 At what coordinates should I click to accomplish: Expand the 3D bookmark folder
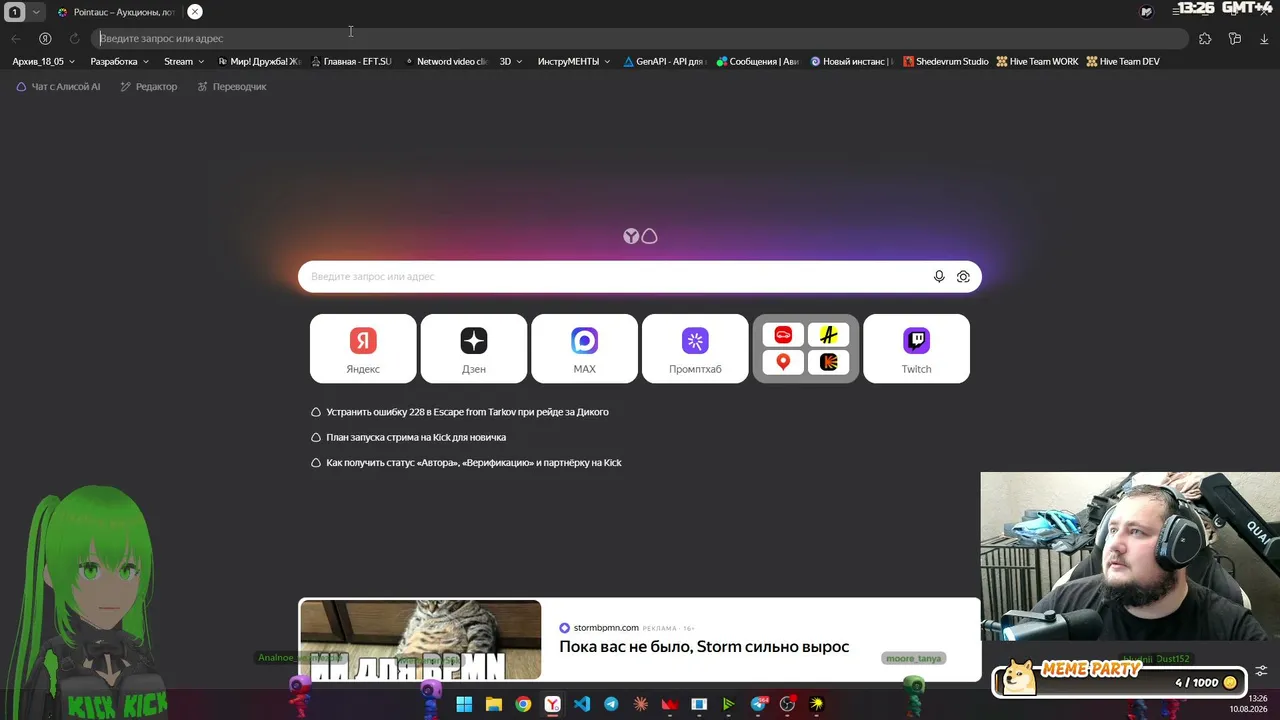pos(511,62)
